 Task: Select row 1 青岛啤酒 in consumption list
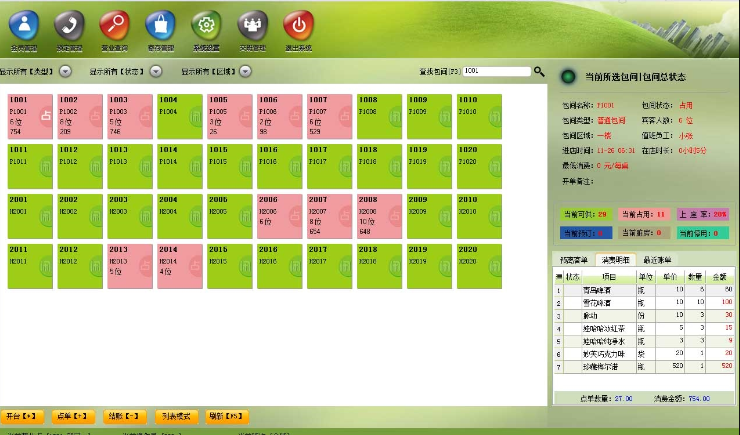pyautogui.click(x=644, y=290)
